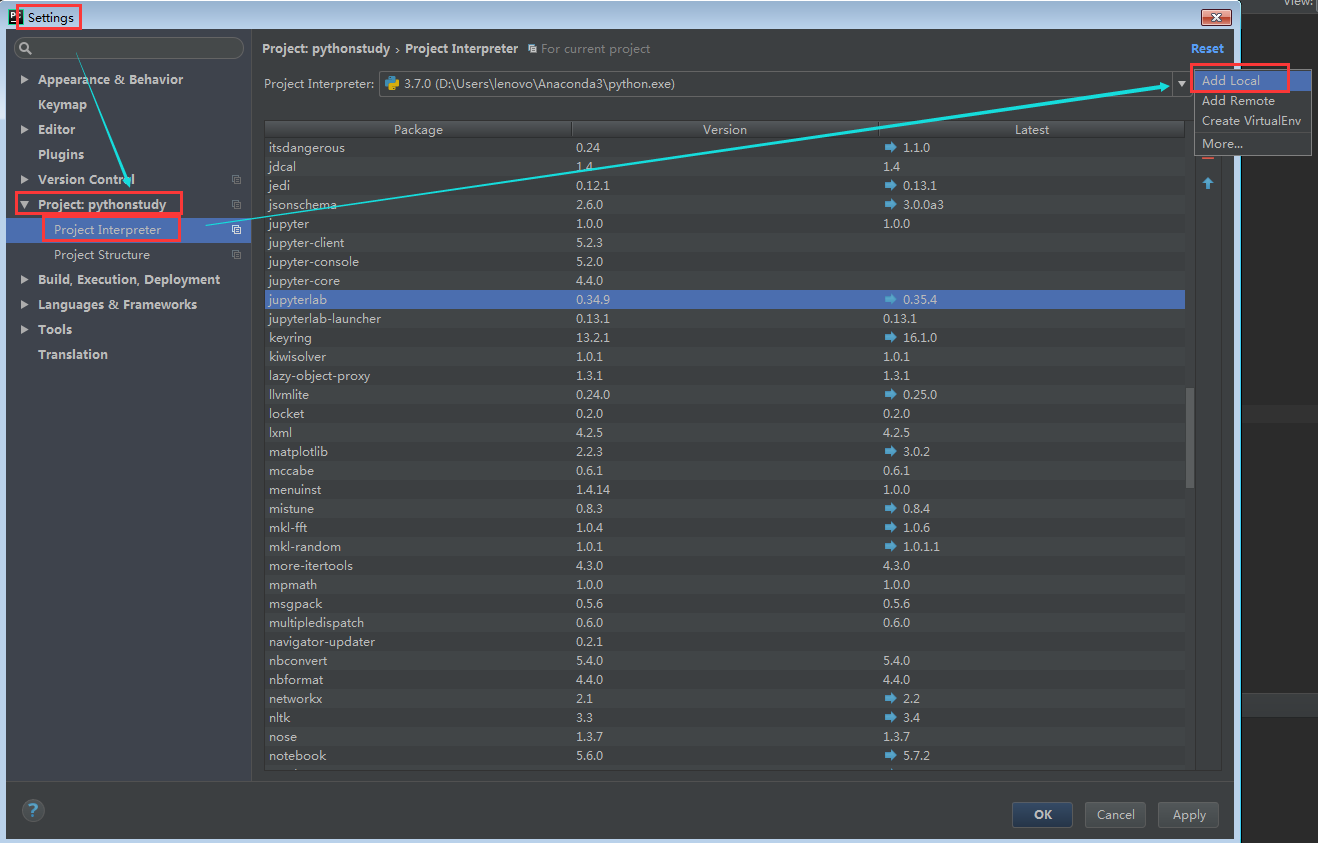Click the Python logo in interpreter field
The image size is (1318, 843).
click(x=392, y=84)
